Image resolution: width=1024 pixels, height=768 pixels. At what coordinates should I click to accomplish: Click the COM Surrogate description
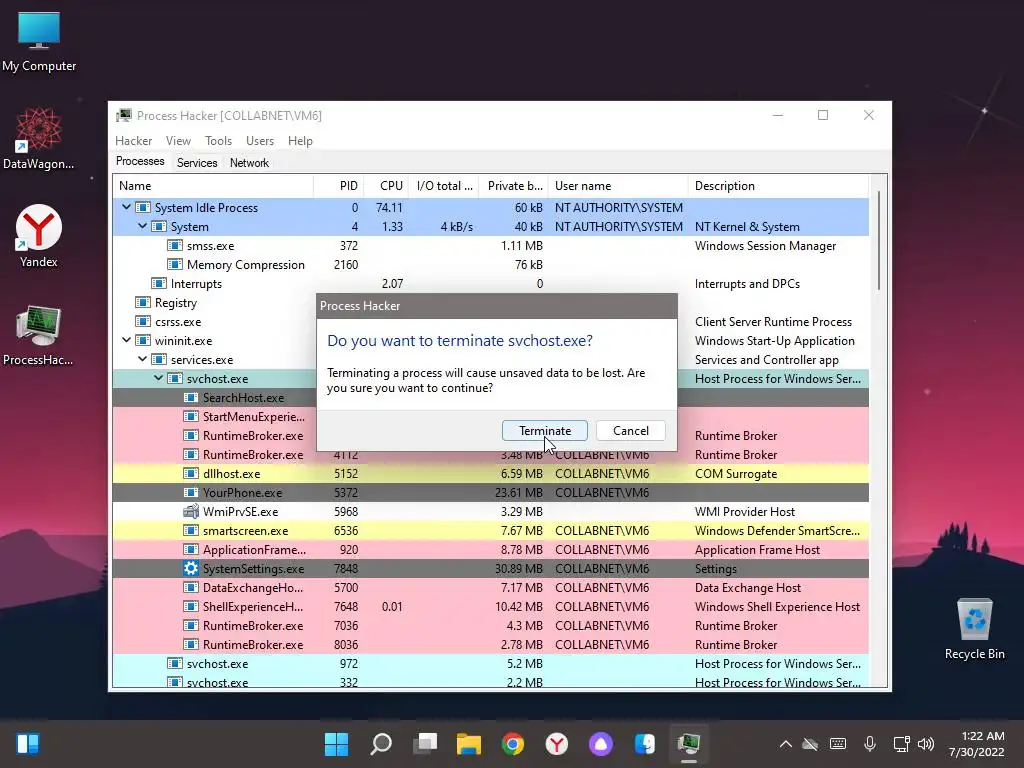(x=736, y=473)
